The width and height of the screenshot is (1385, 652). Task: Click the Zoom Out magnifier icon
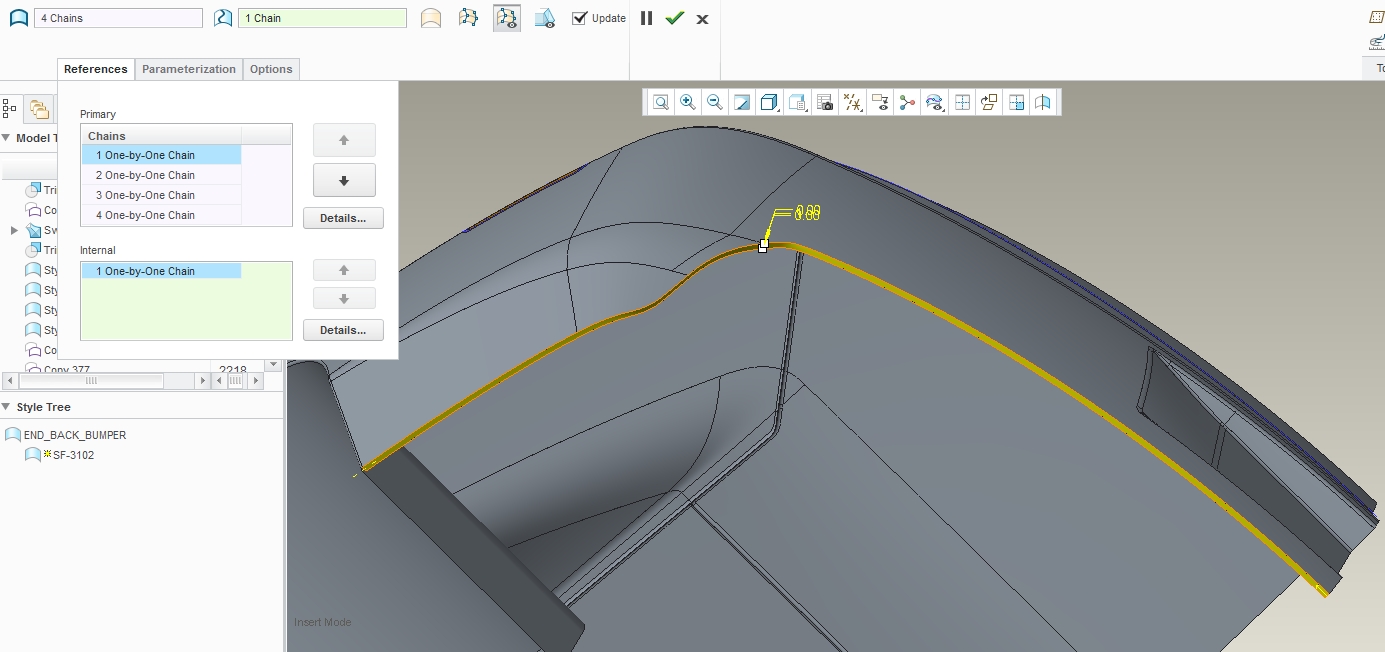pyautogui.click(x=715, y=102)
